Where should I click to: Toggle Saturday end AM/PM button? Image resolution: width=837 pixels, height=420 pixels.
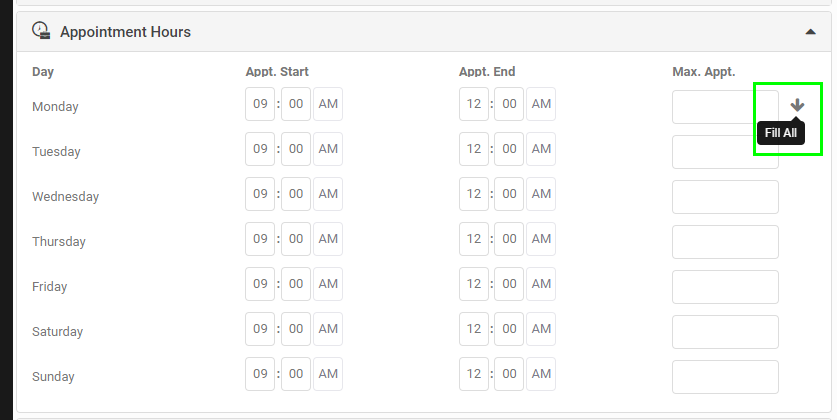[541, 329]
